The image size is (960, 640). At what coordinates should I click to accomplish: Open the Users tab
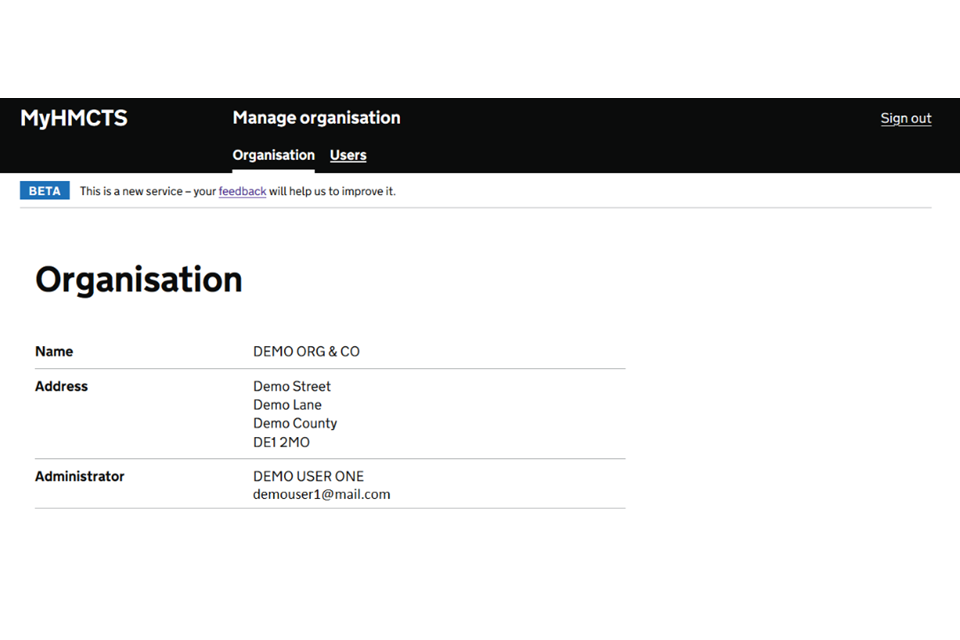pos(348,155)
